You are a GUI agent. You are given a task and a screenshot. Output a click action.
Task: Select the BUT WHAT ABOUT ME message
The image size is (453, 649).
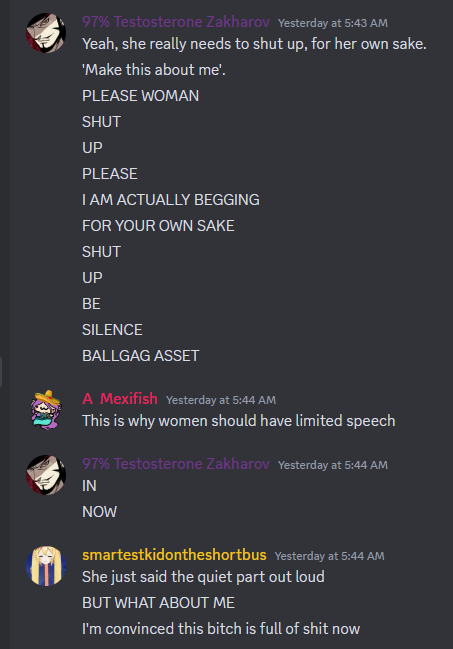(x=158, y=603)
